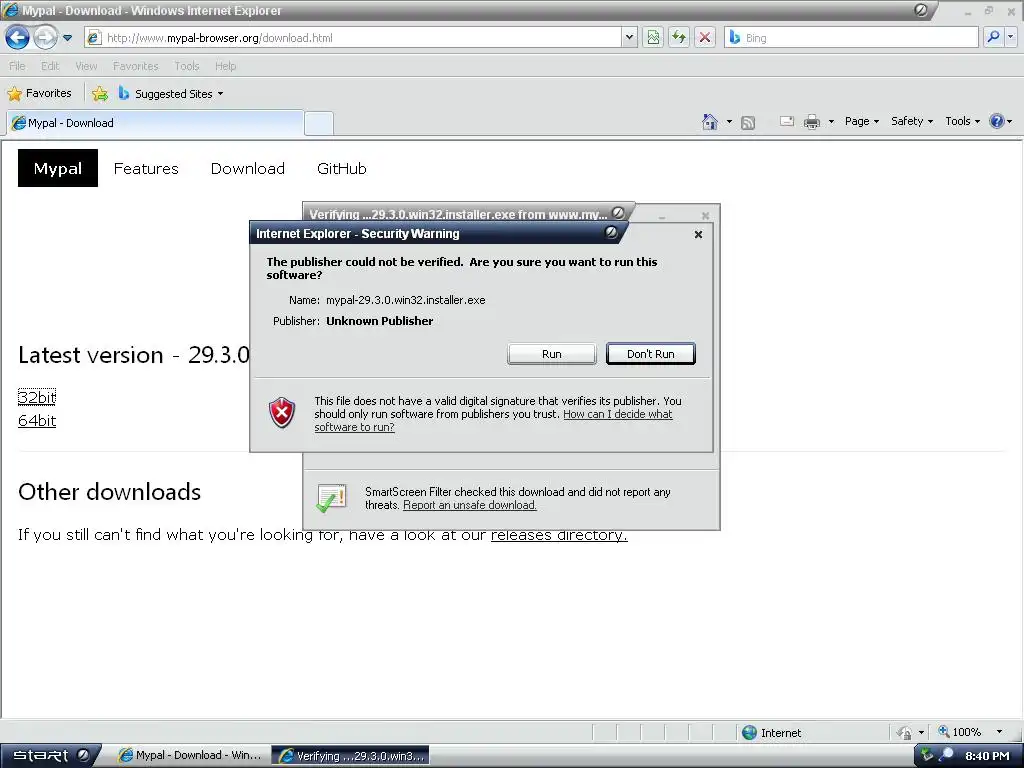Expand the Print dropdown arrow

tap(831, 121)
